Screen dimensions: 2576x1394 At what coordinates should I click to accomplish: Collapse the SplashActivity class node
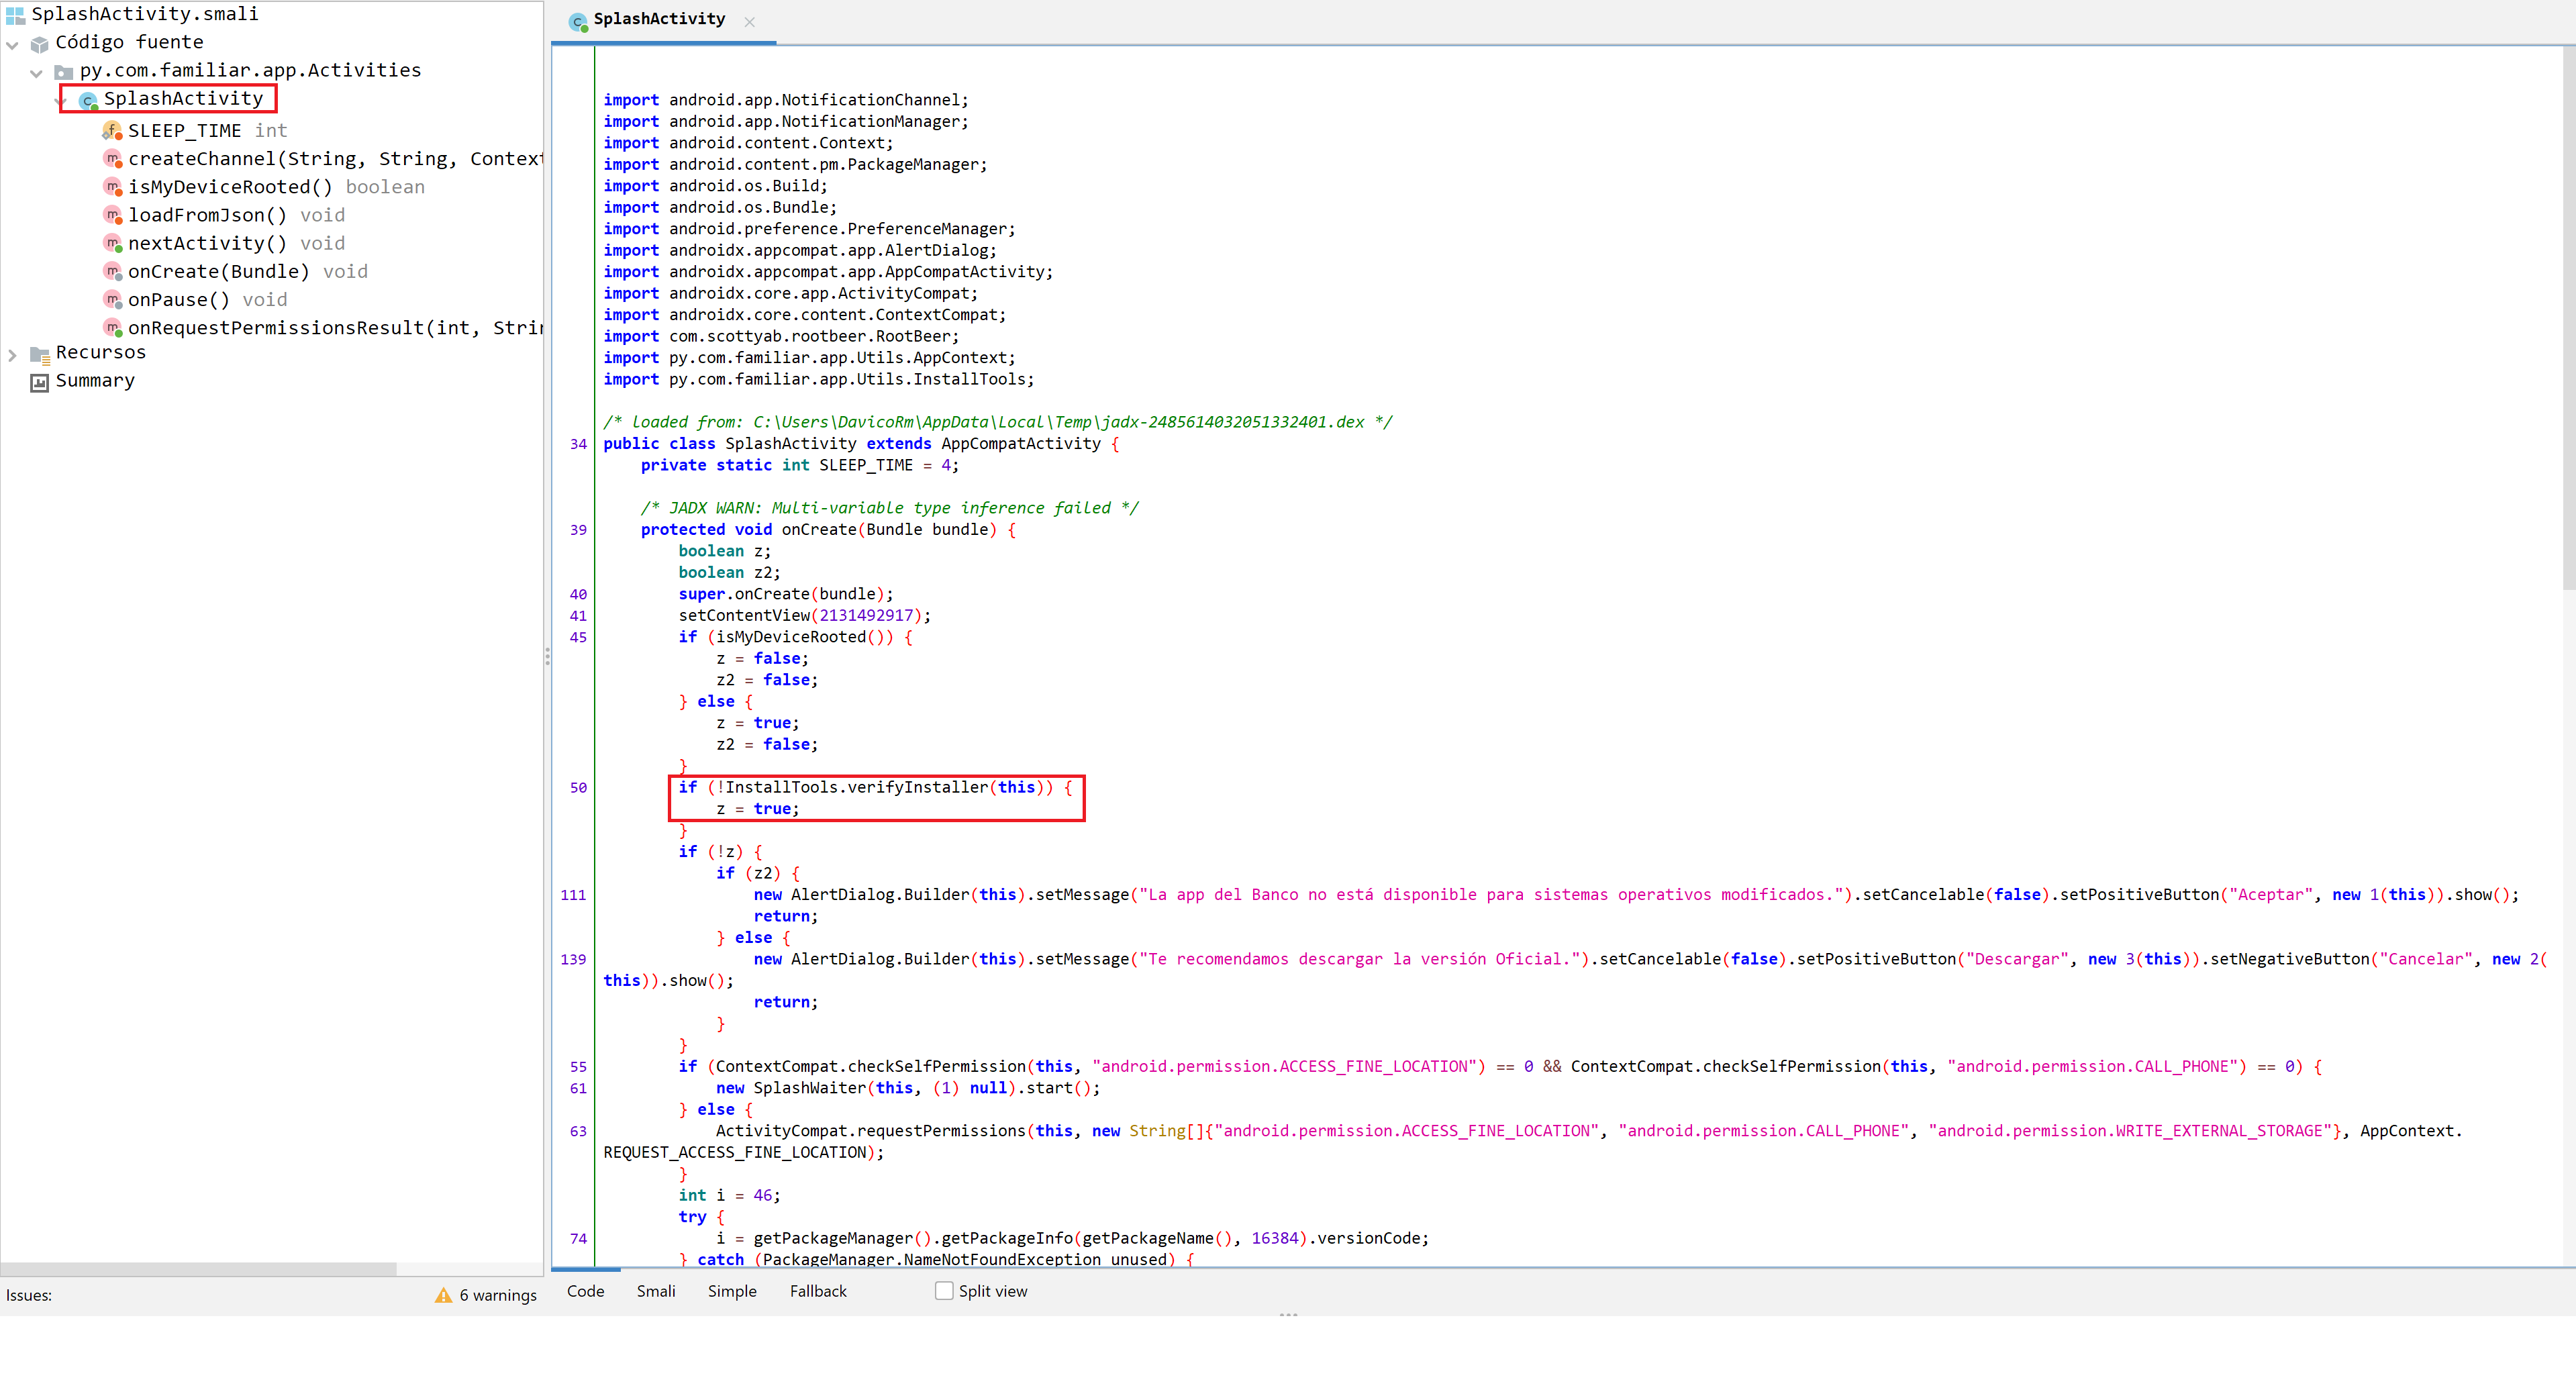pyautogui.click(x=61, y=100)
